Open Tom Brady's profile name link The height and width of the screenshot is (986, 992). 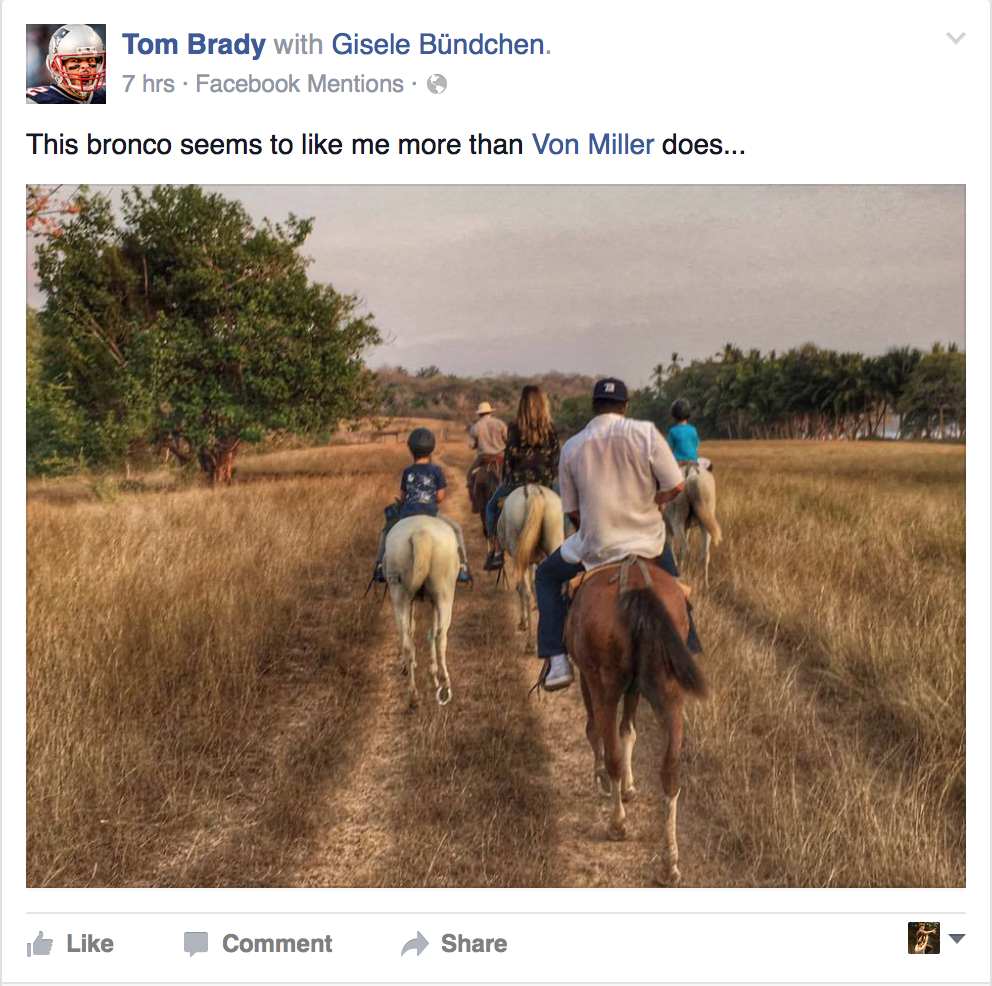point(194,45)
